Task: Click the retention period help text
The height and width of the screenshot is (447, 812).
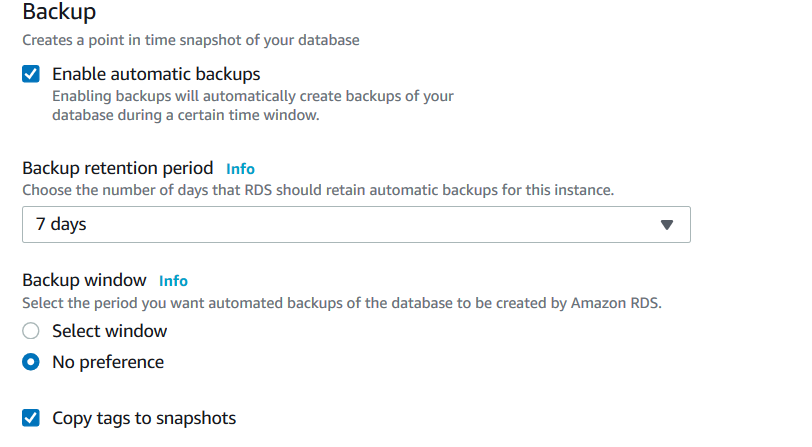Action: point(318,190)
